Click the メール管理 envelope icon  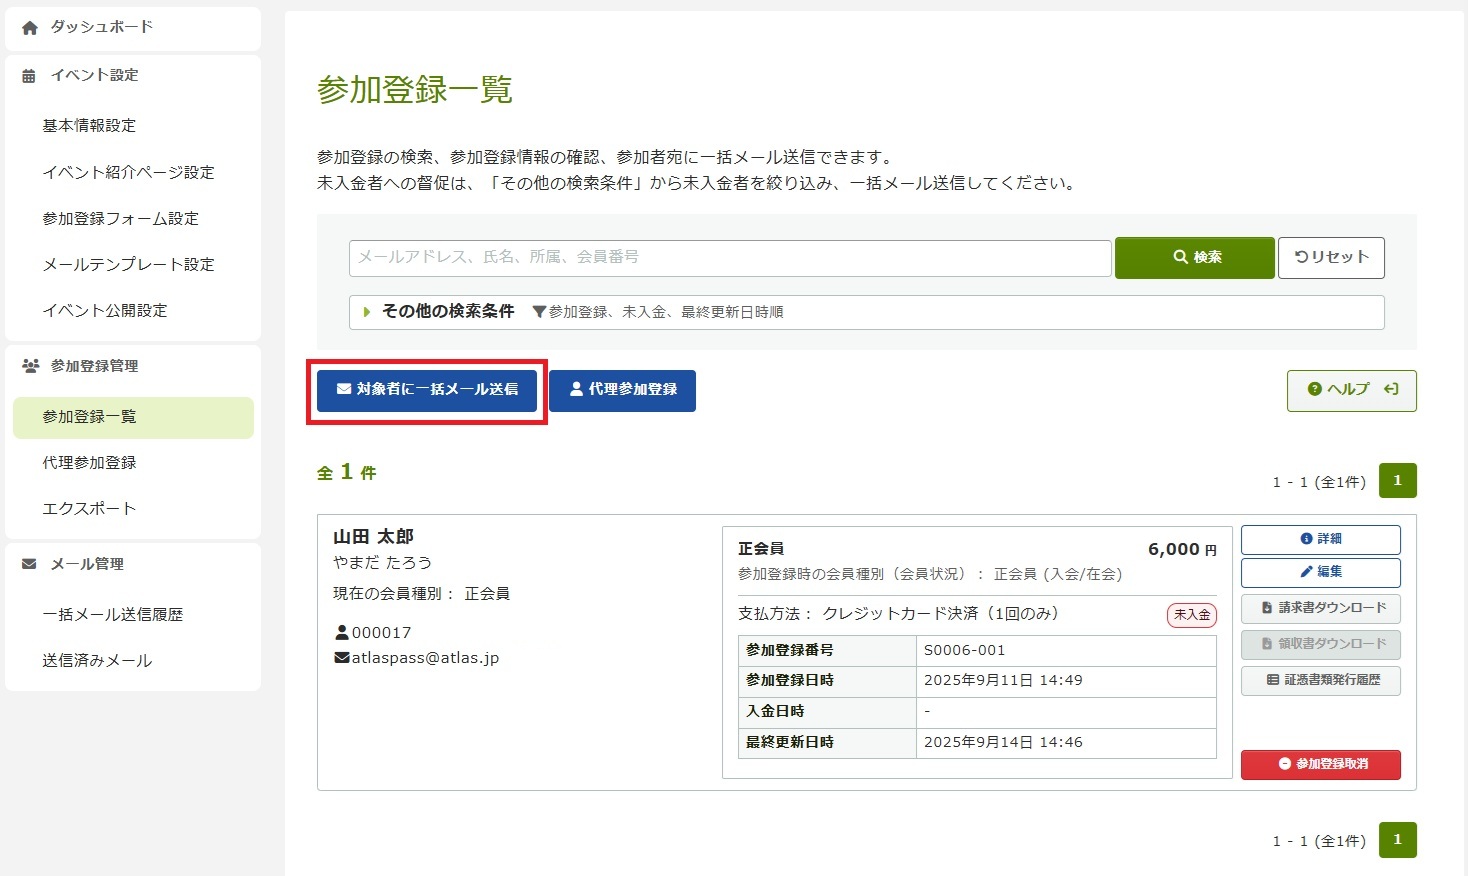coord(30,564)
